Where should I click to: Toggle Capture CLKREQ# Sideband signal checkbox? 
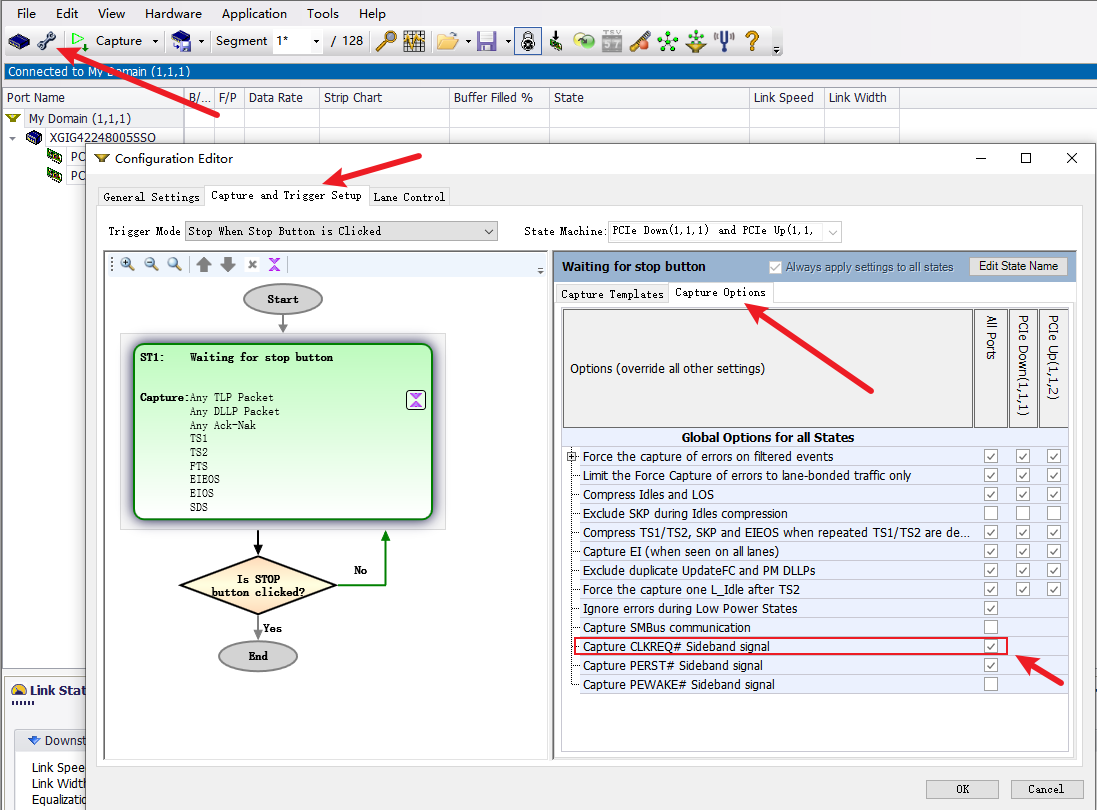tap(991, 646)
